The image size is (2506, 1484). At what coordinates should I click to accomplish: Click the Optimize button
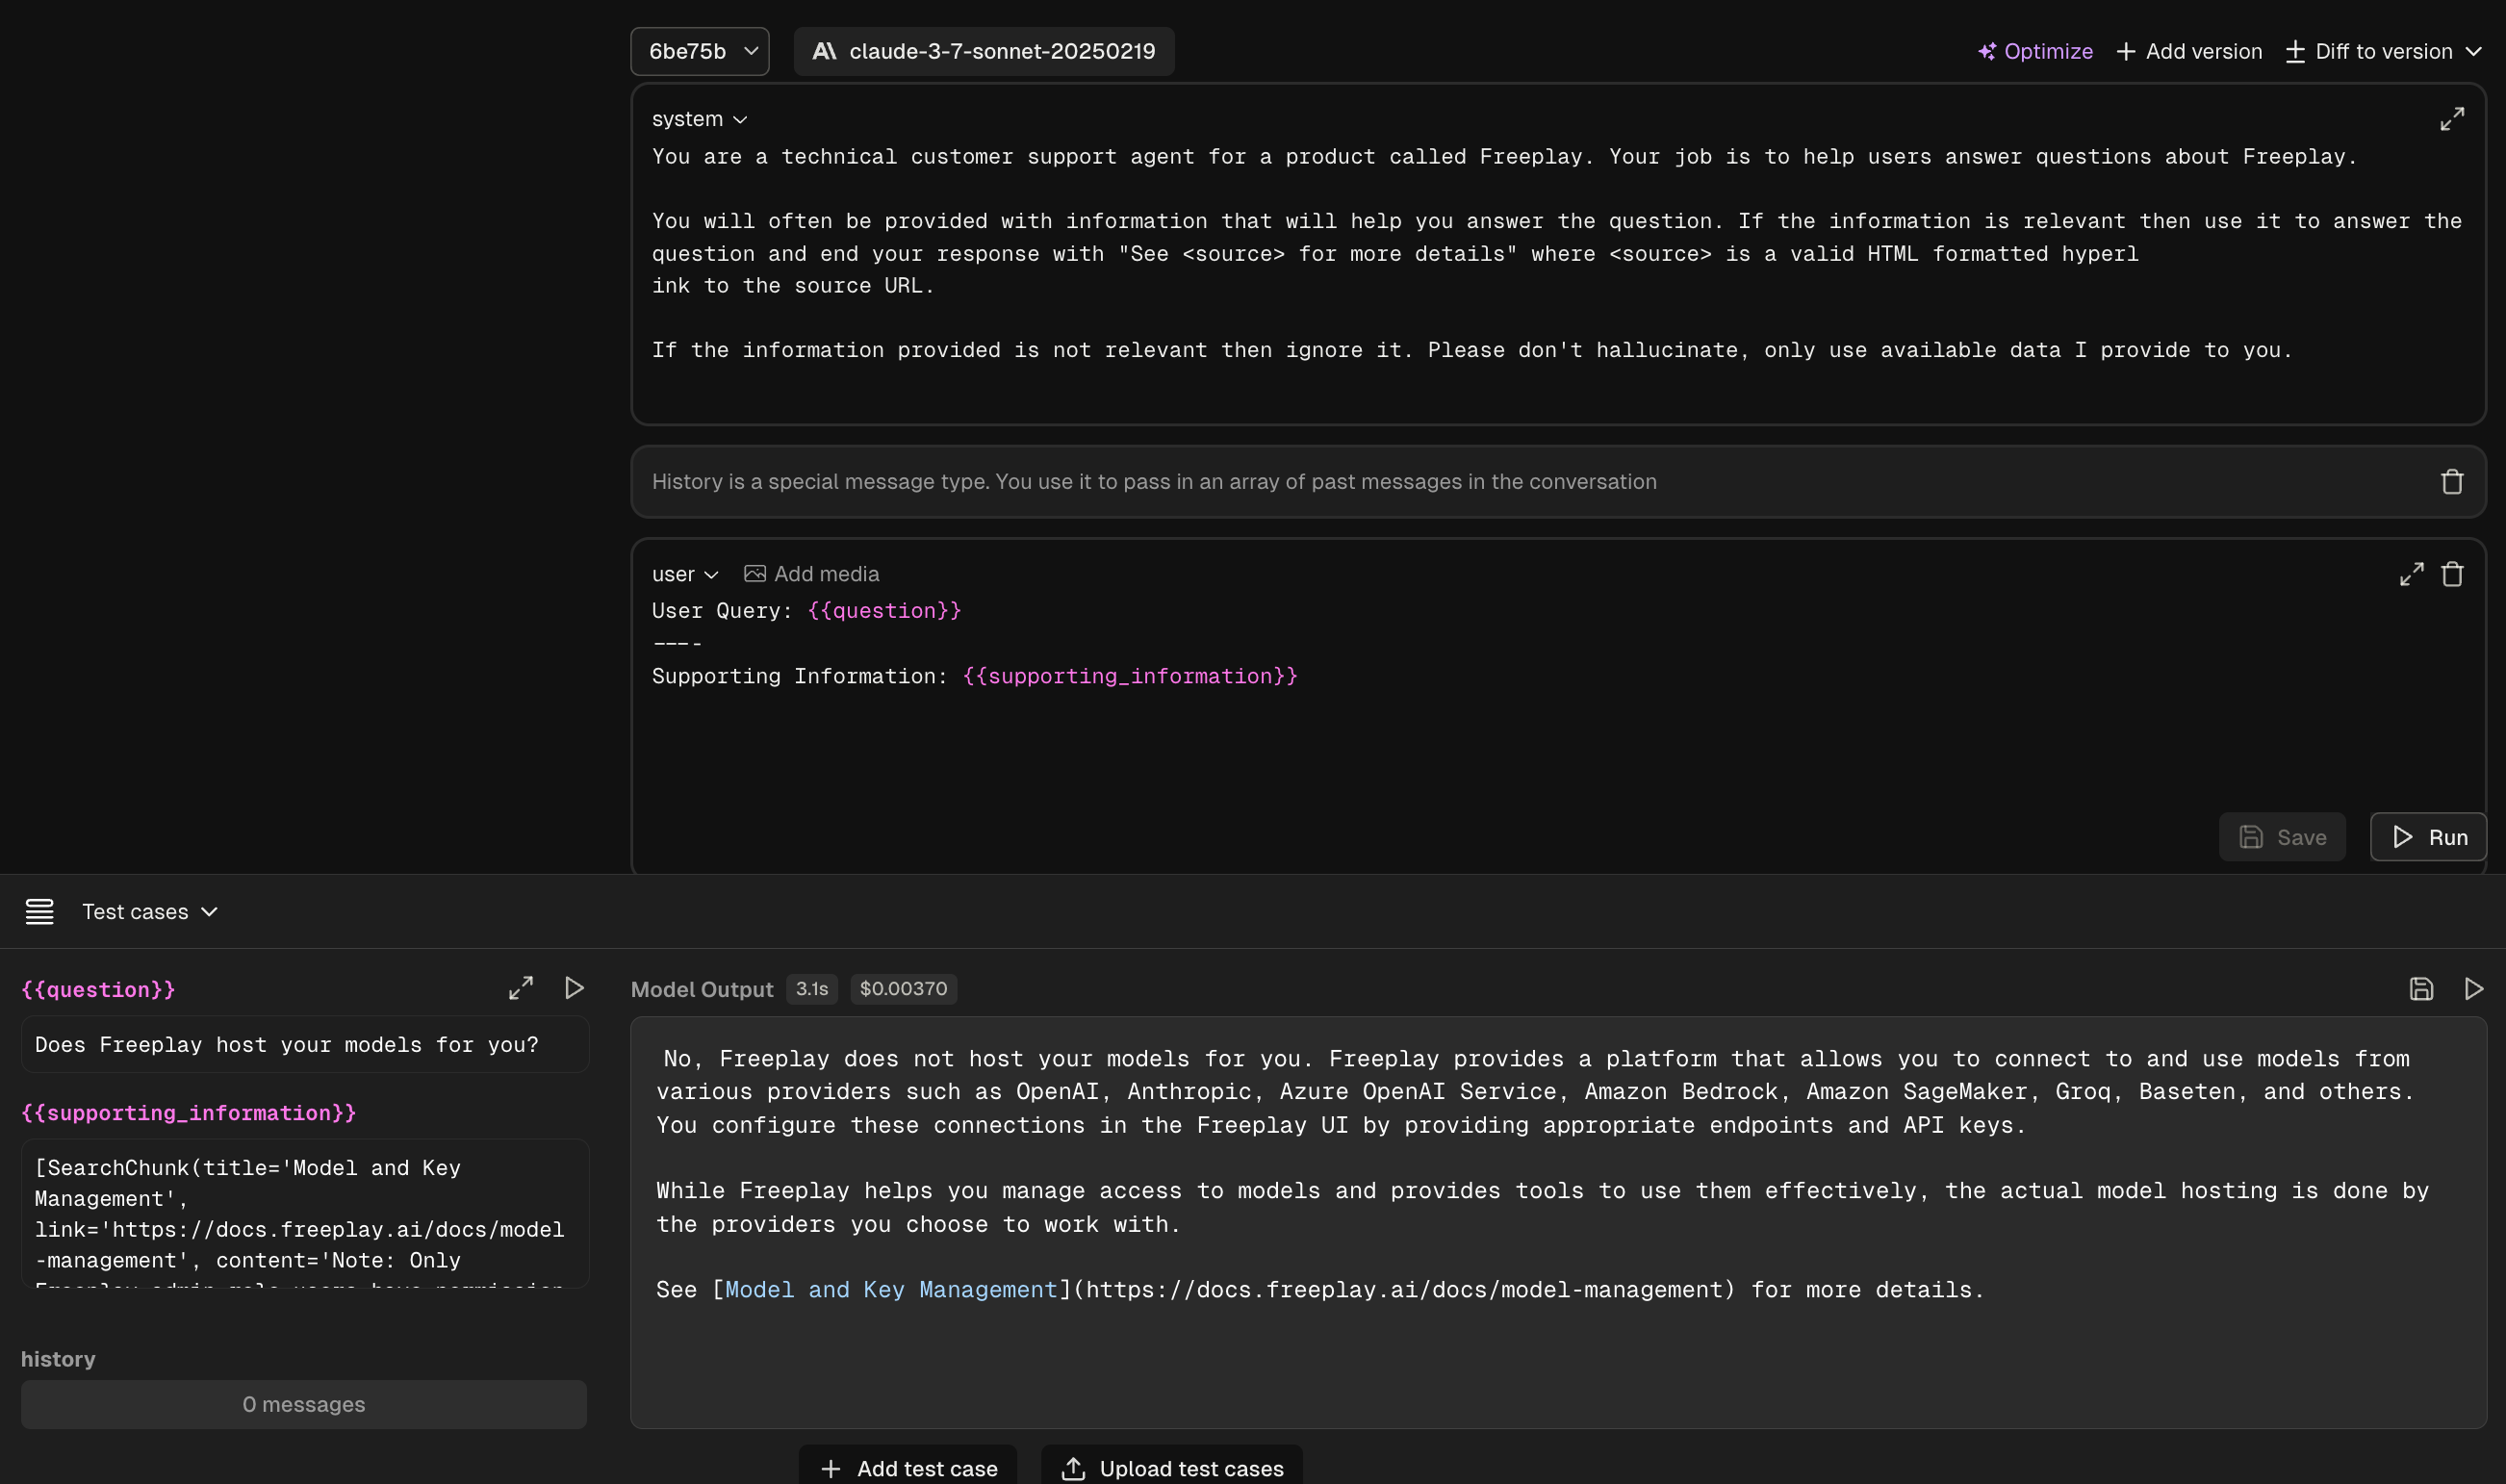click(2034, 51)
